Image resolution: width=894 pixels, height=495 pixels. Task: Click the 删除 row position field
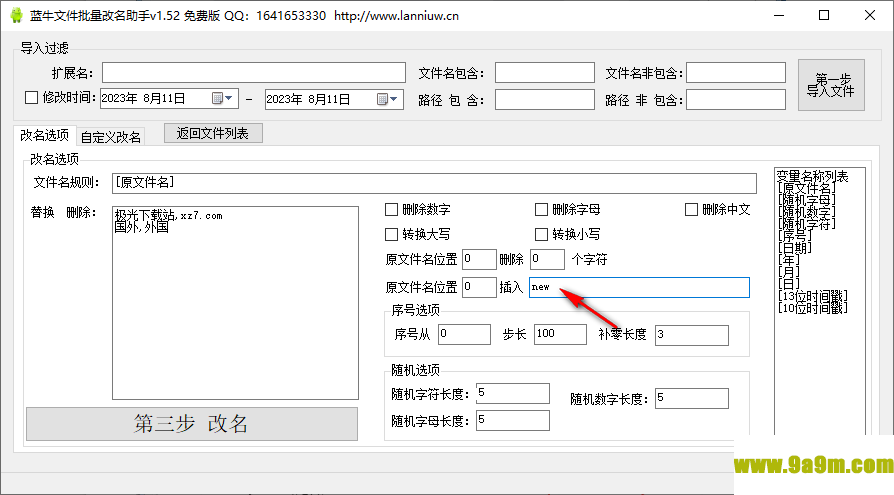pos(479,259)
